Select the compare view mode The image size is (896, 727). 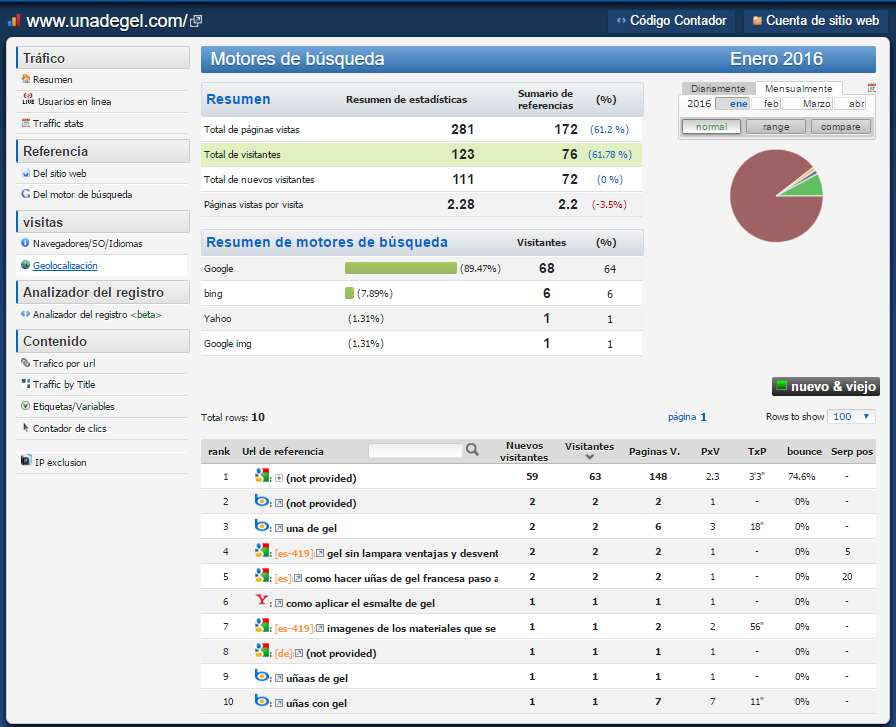[841, 126]
